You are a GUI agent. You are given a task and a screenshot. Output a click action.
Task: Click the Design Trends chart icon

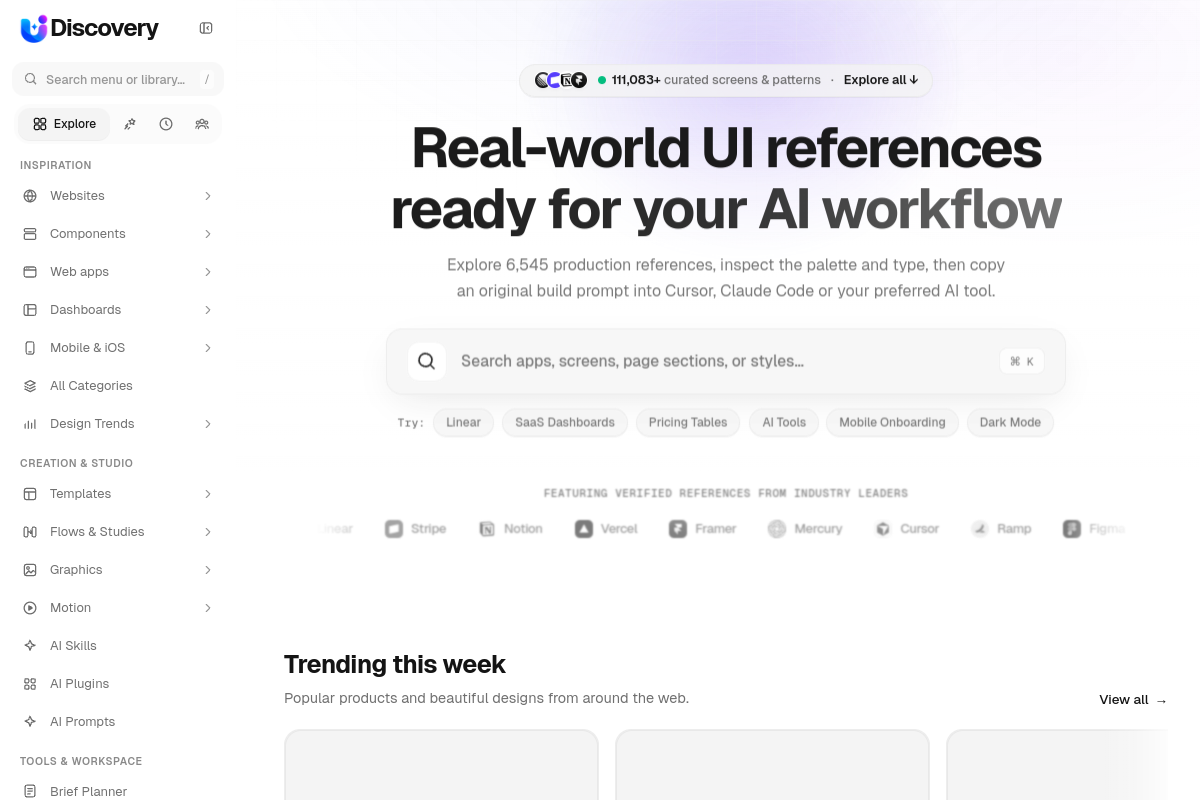30,424
